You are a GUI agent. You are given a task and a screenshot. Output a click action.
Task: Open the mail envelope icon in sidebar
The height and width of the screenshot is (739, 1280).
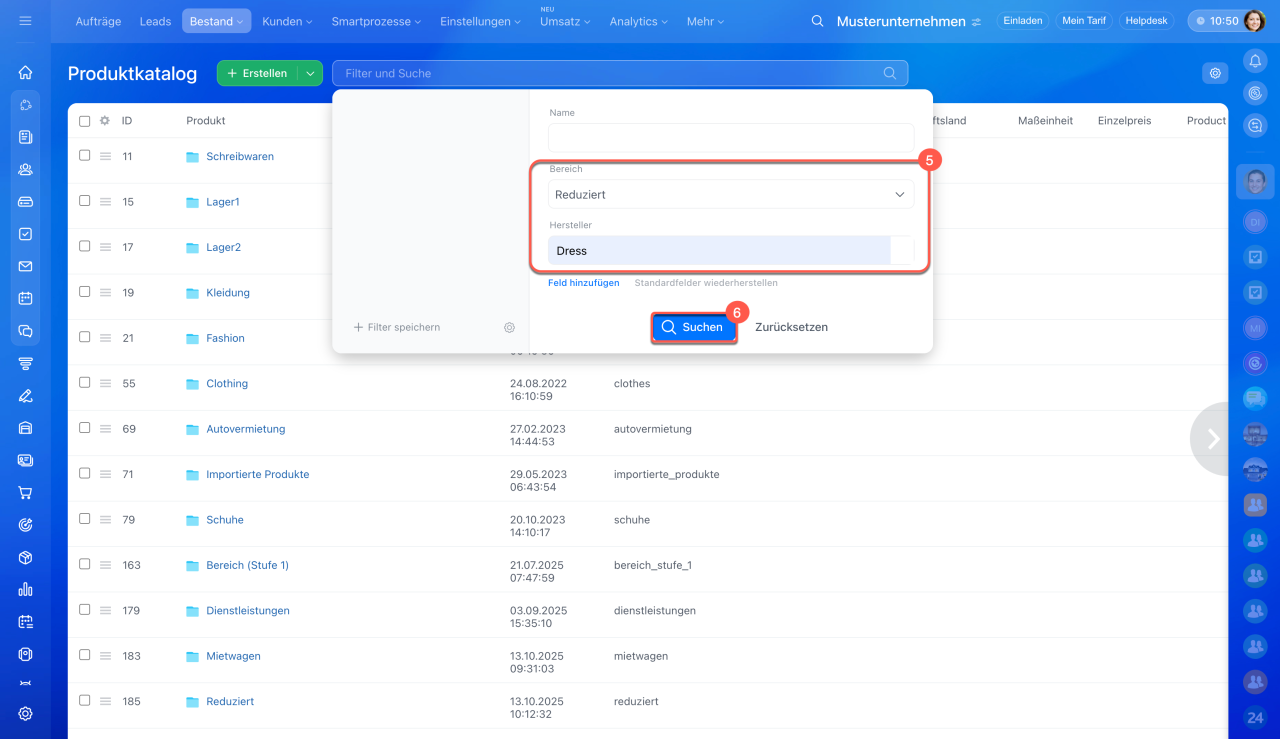25,266
